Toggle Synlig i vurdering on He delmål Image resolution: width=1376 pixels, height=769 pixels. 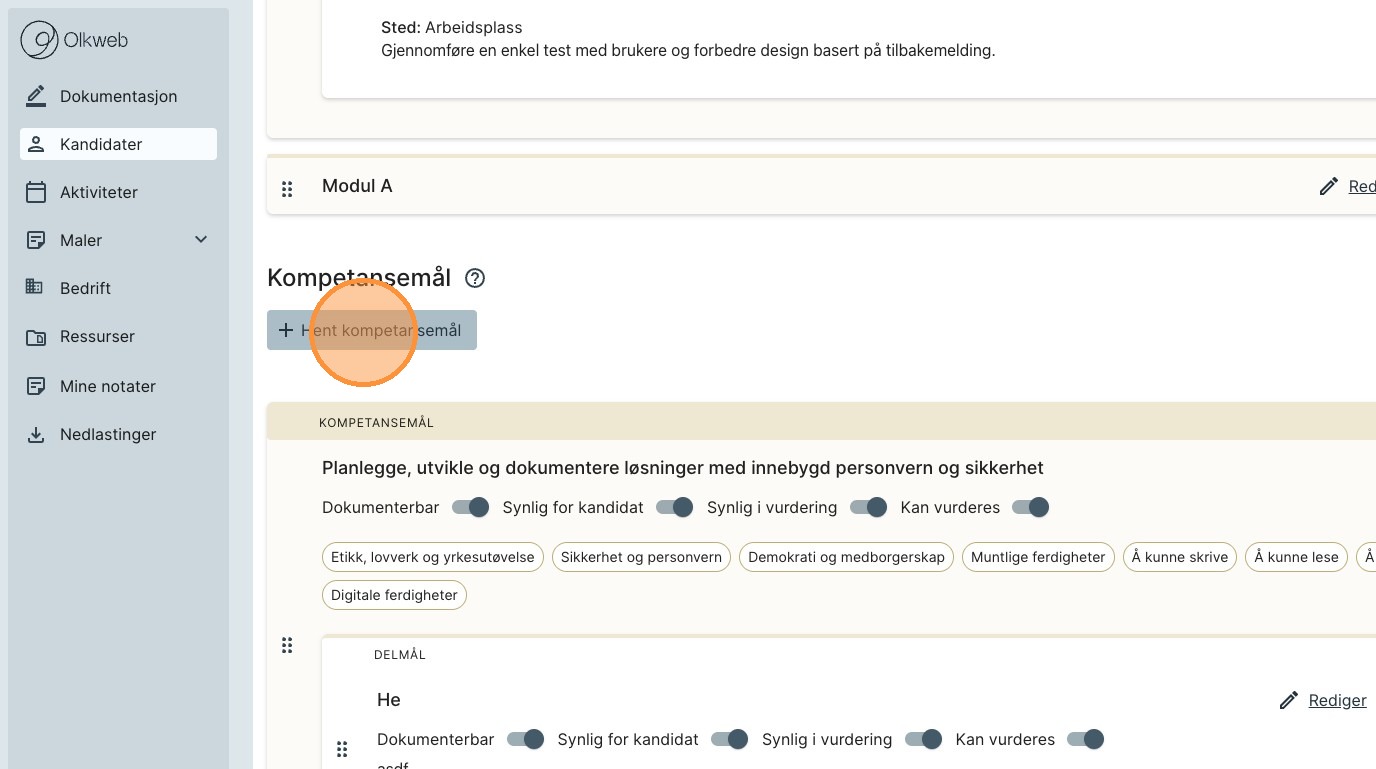point(924,739)
